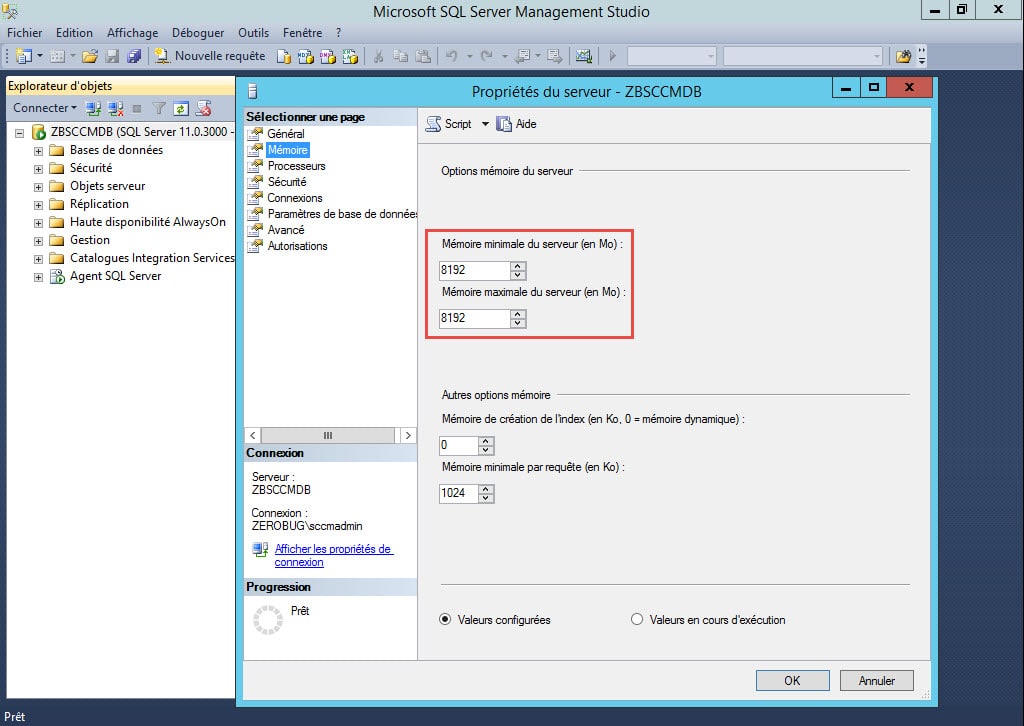Viewport: 1024px width, 726px height.
Task: Click OK to apply server properties
Action: click(792, 680)
